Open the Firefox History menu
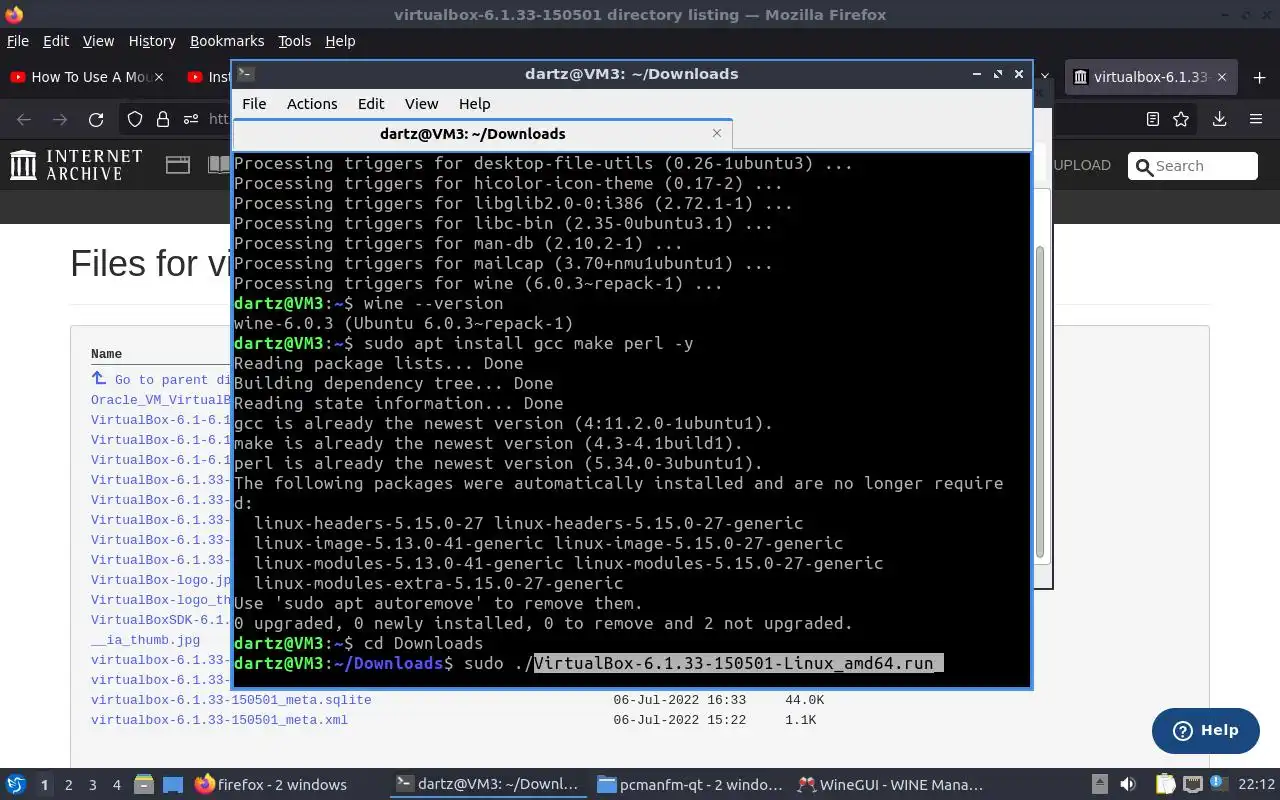This screenshot has height=800, width=1280. pos(152,41)
